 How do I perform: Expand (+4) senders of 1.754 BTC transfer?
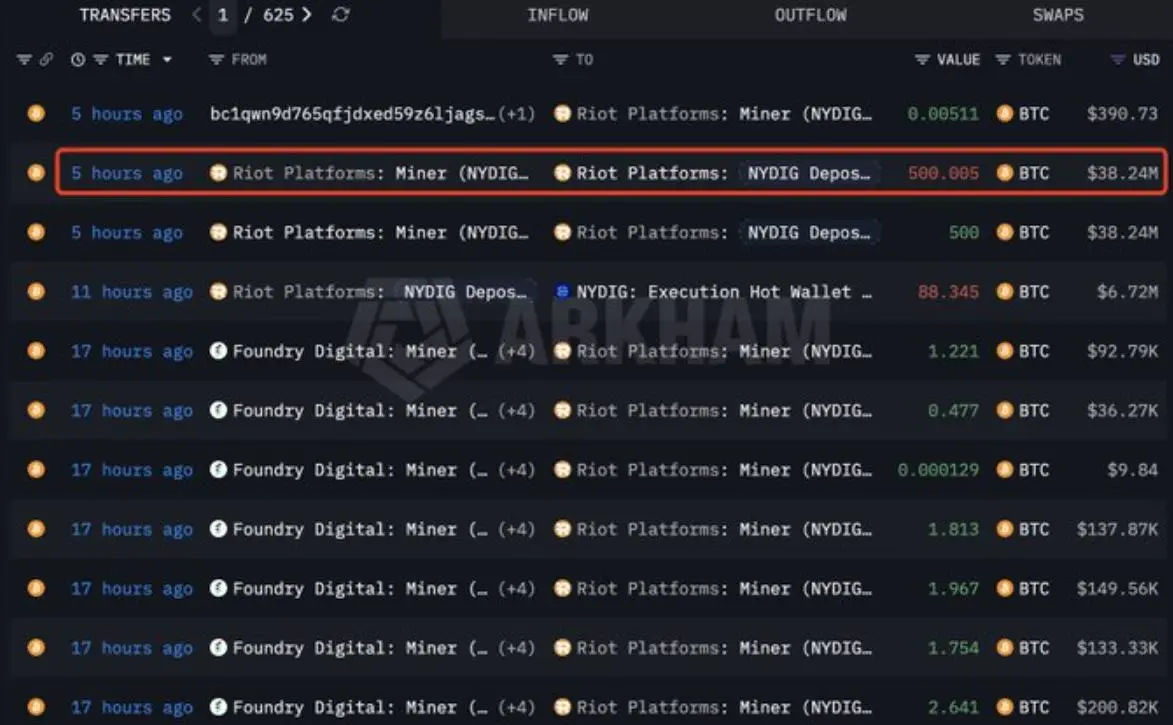click(x=517, y=648)
